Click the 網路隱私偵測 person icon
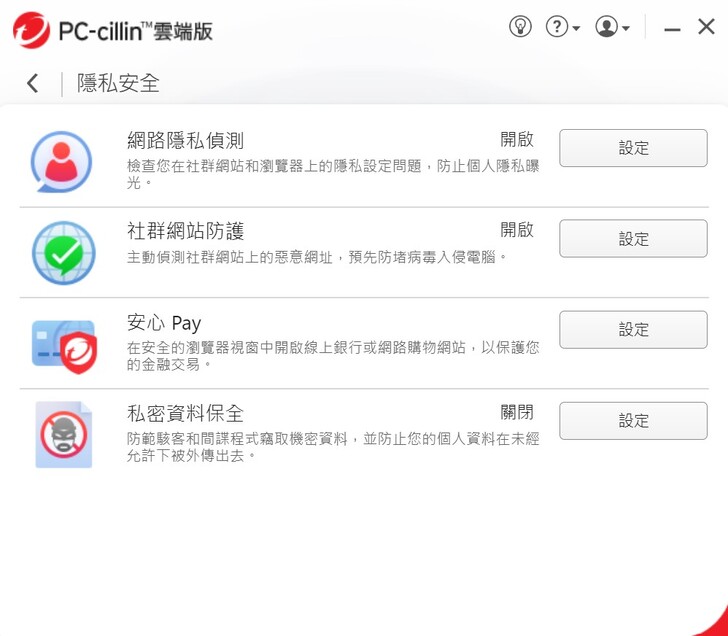Viewport: 728px width, 636px height. (61, 162)
